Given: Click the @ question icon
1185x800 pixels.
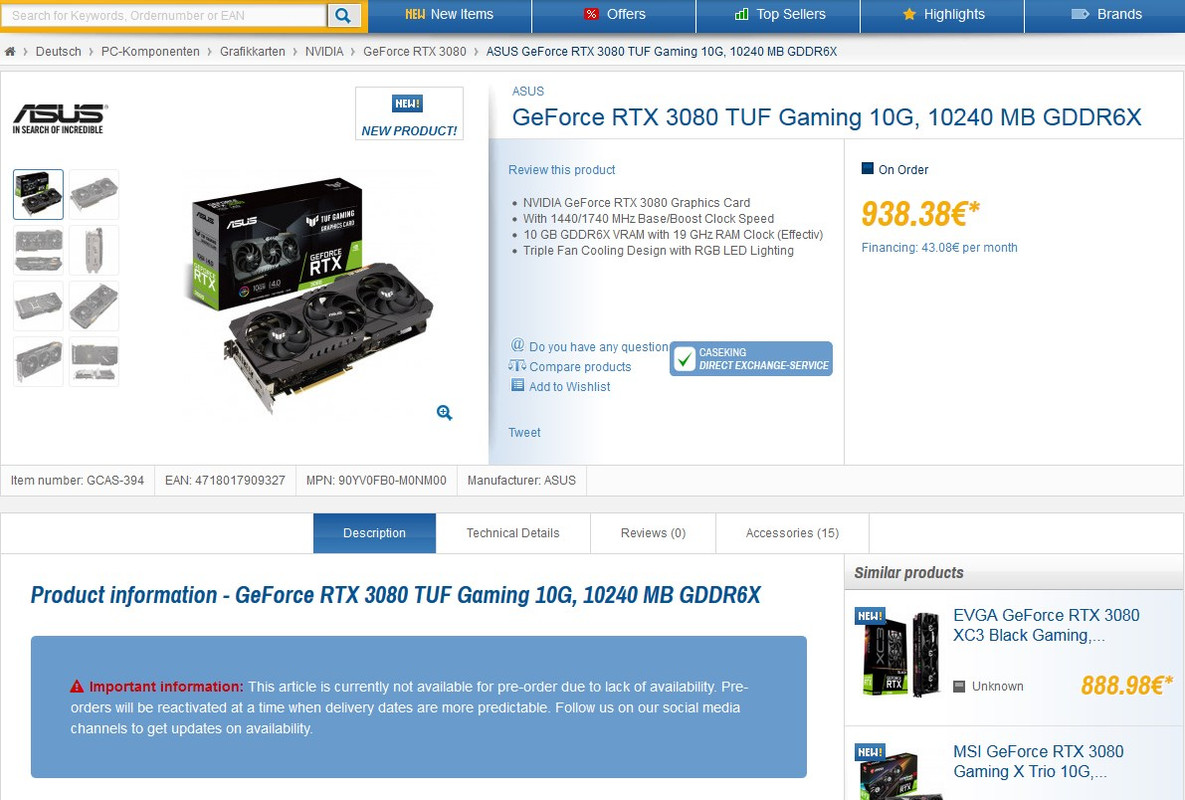Looking at the screenshot, I should pos(518,345).
